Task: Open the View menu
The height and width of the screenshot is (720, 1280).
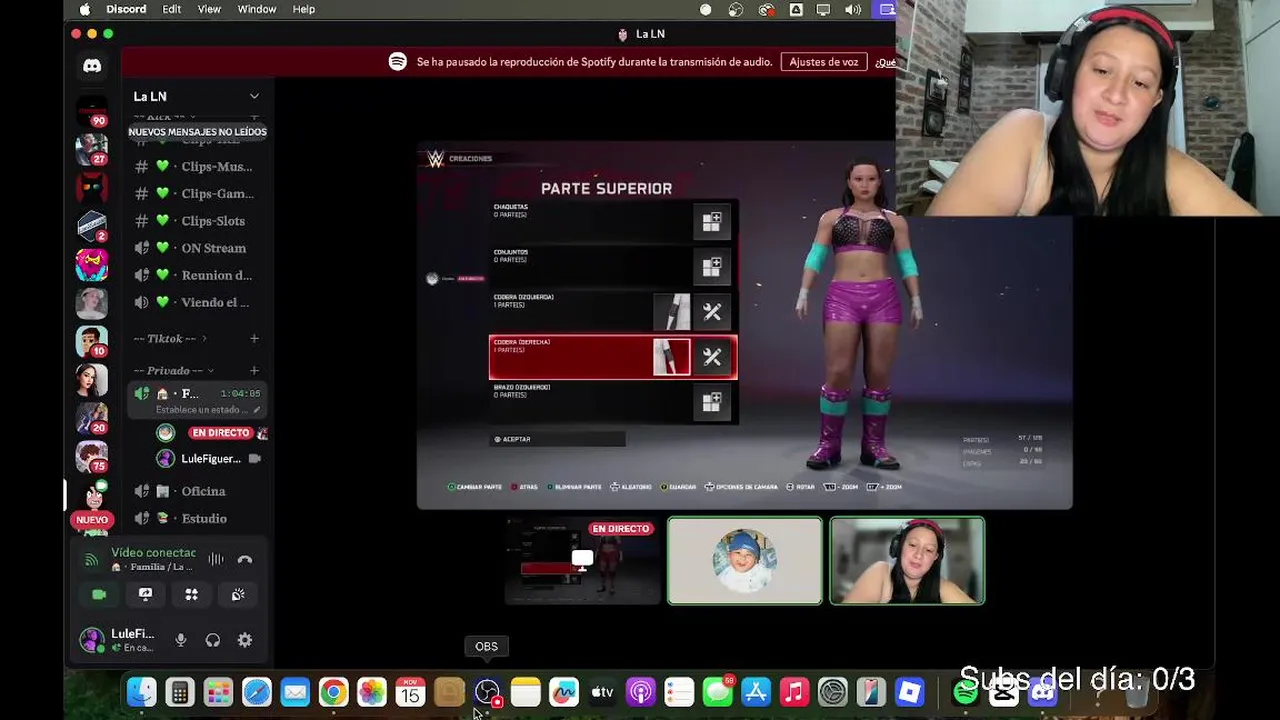Action: pos(209,9)
